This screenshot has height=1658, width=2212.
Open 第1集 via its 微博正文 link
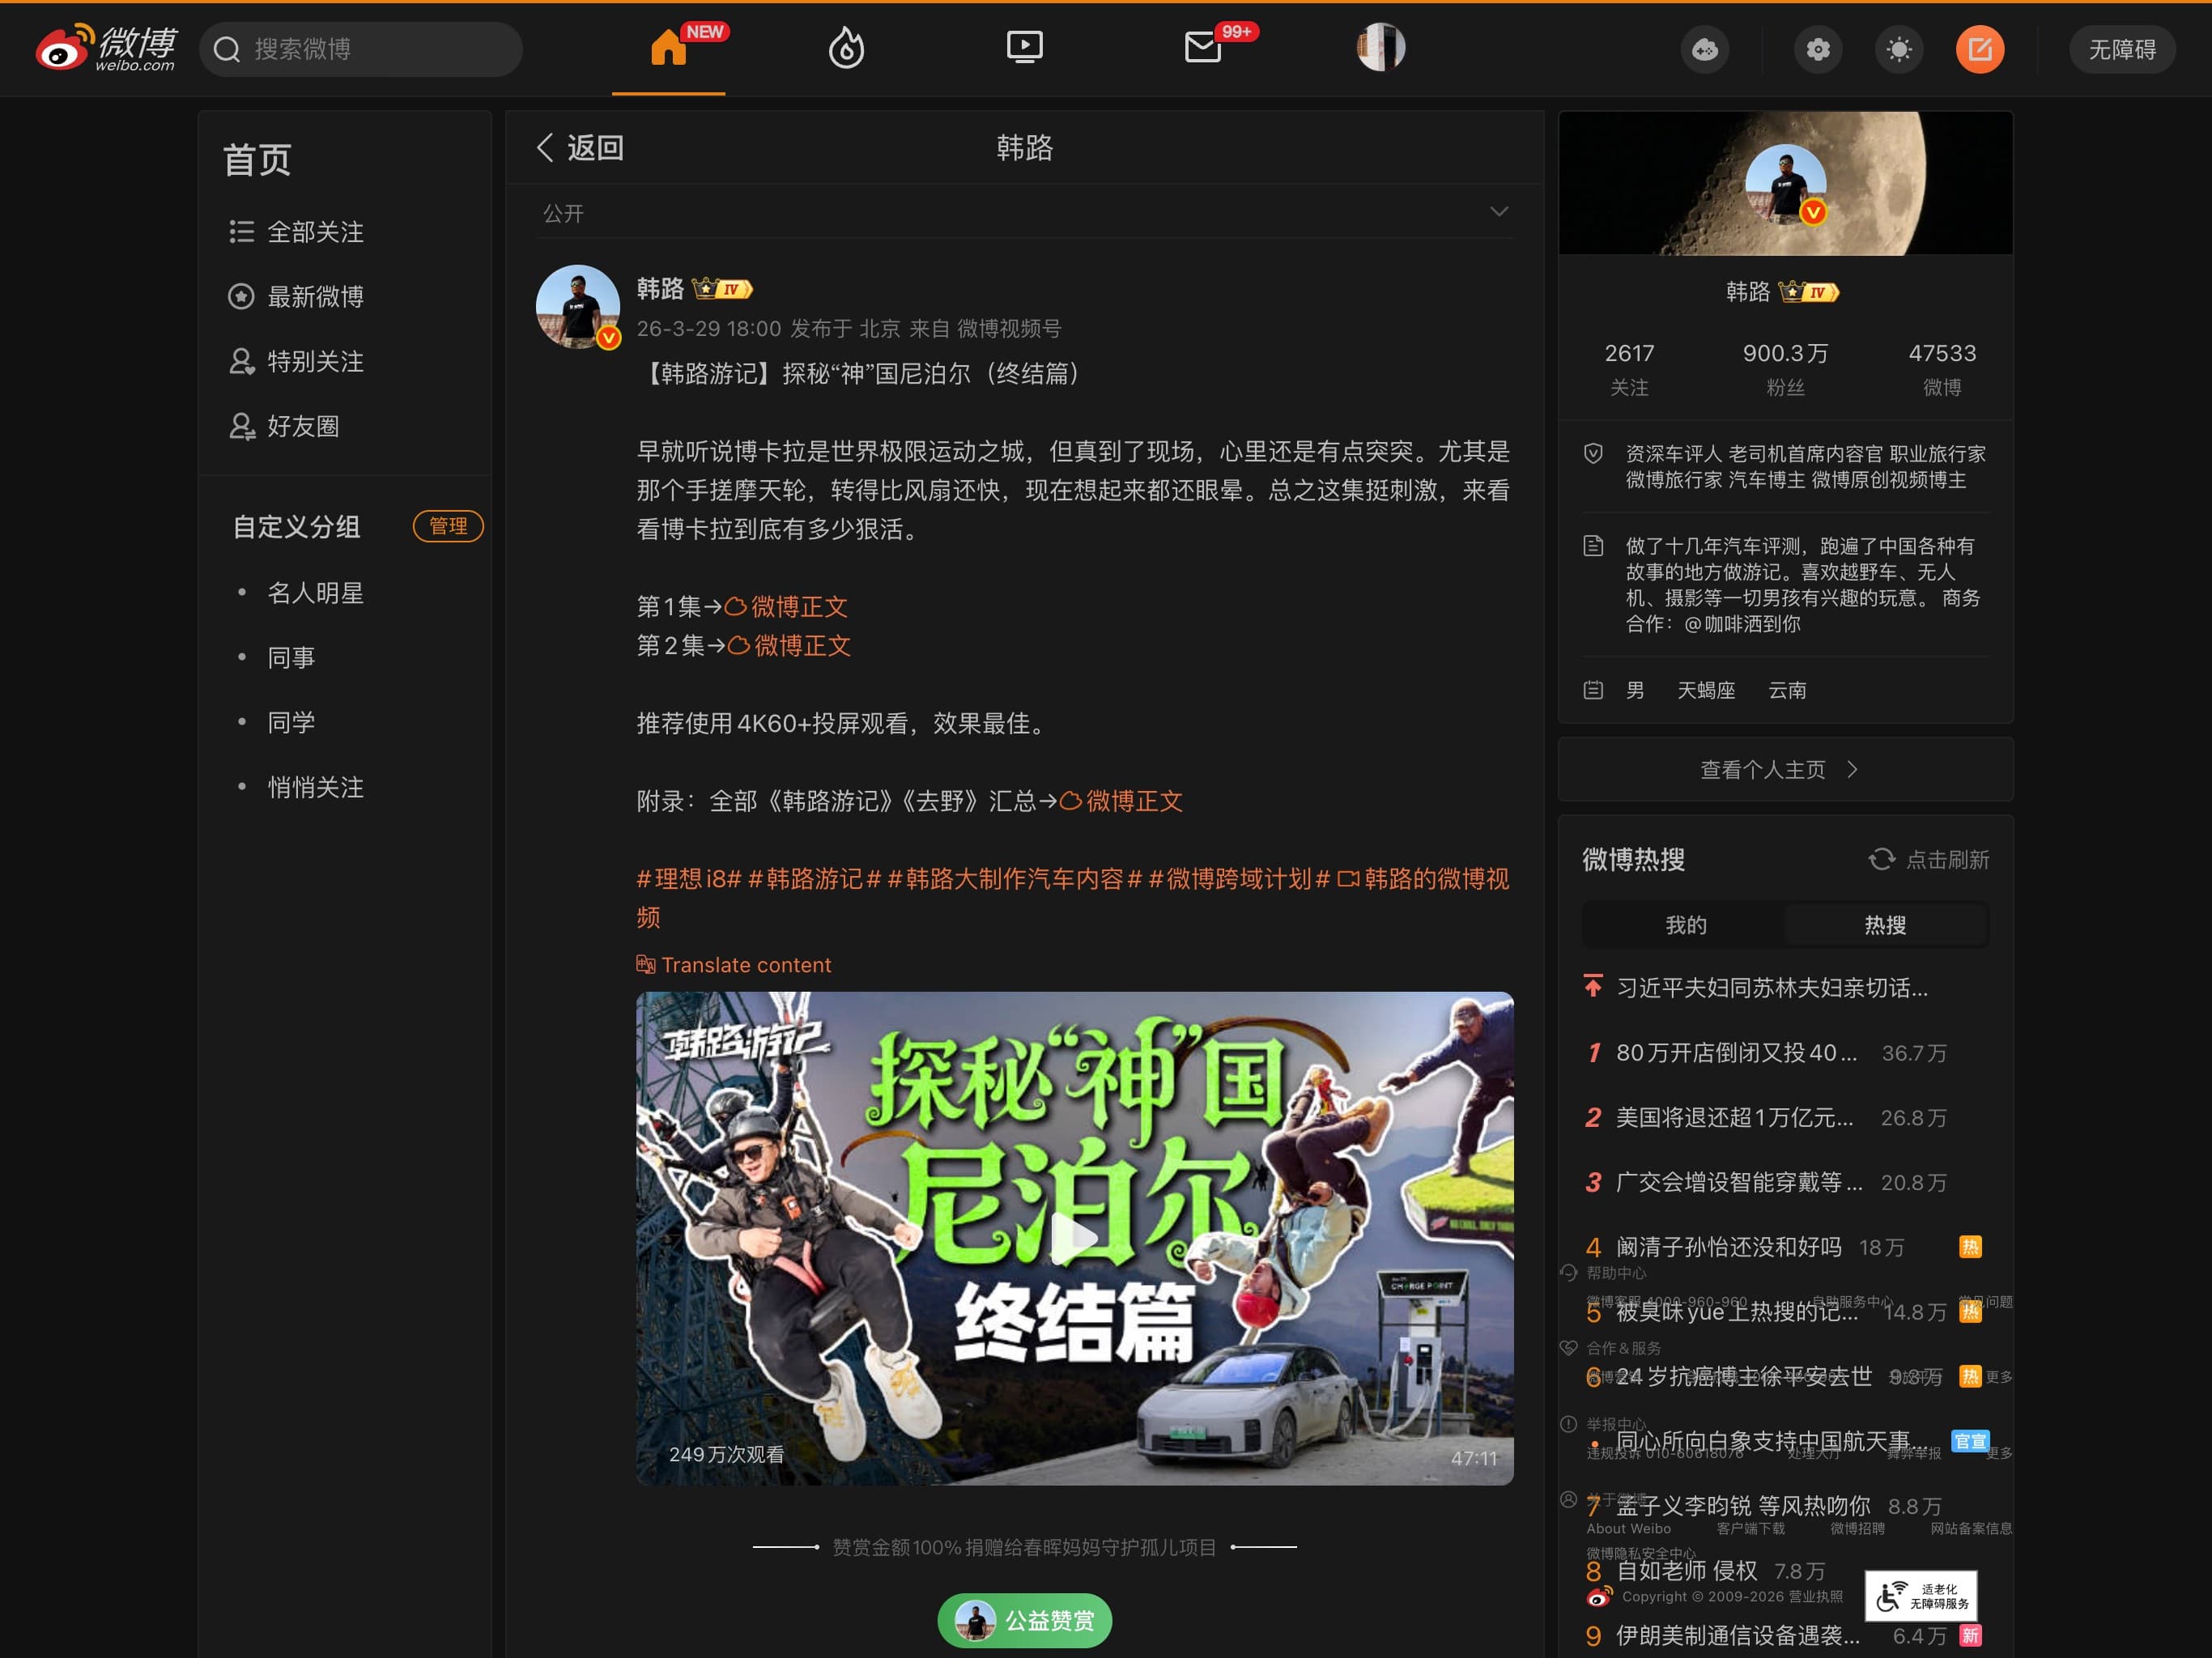[786, 607]
